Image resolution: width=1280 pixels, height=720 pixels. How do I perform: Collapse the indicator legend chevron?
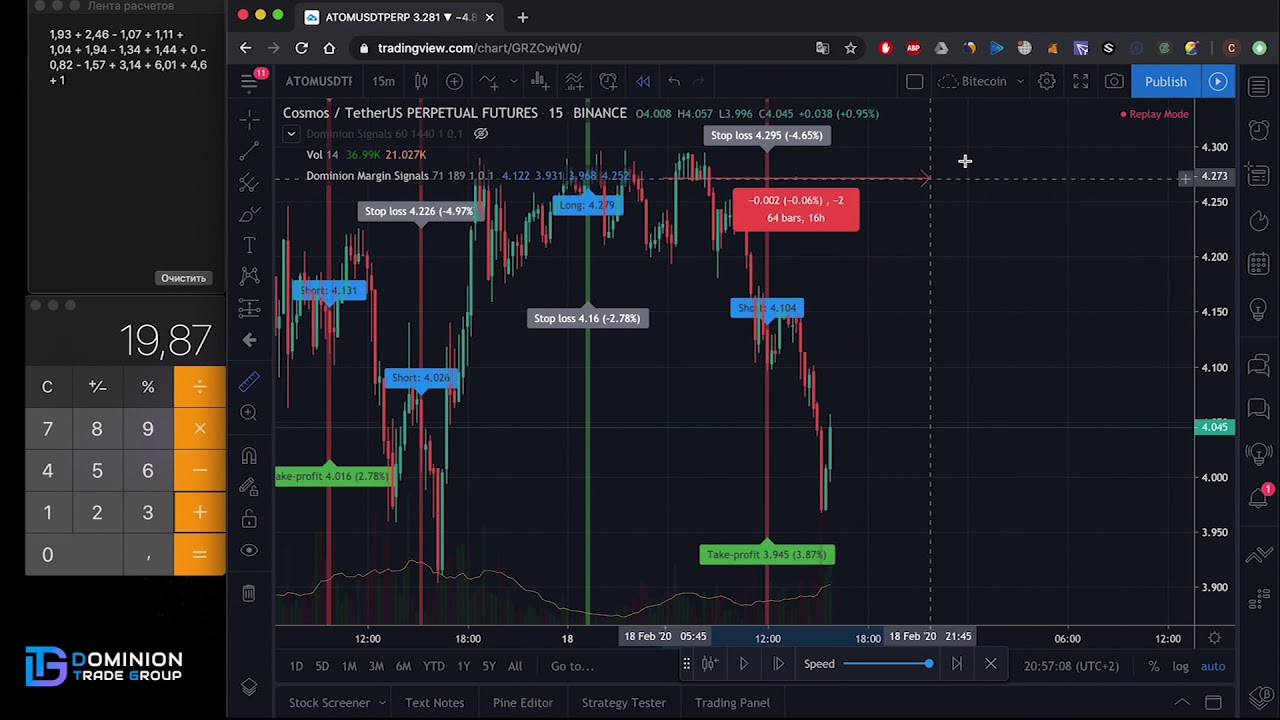tap(291, 134)
